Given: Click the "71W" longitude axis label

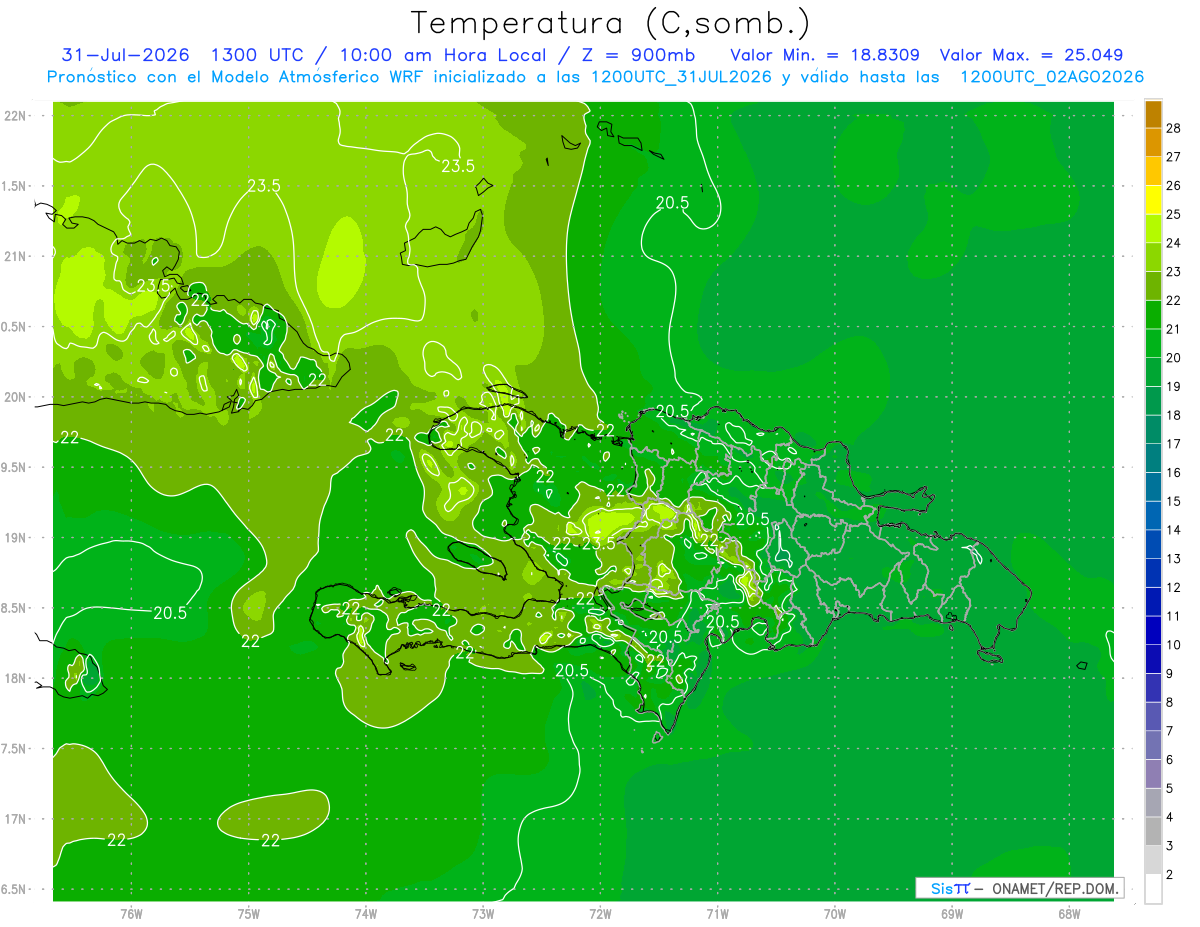Looking at the screenshot, I should (x=717, y=913).
